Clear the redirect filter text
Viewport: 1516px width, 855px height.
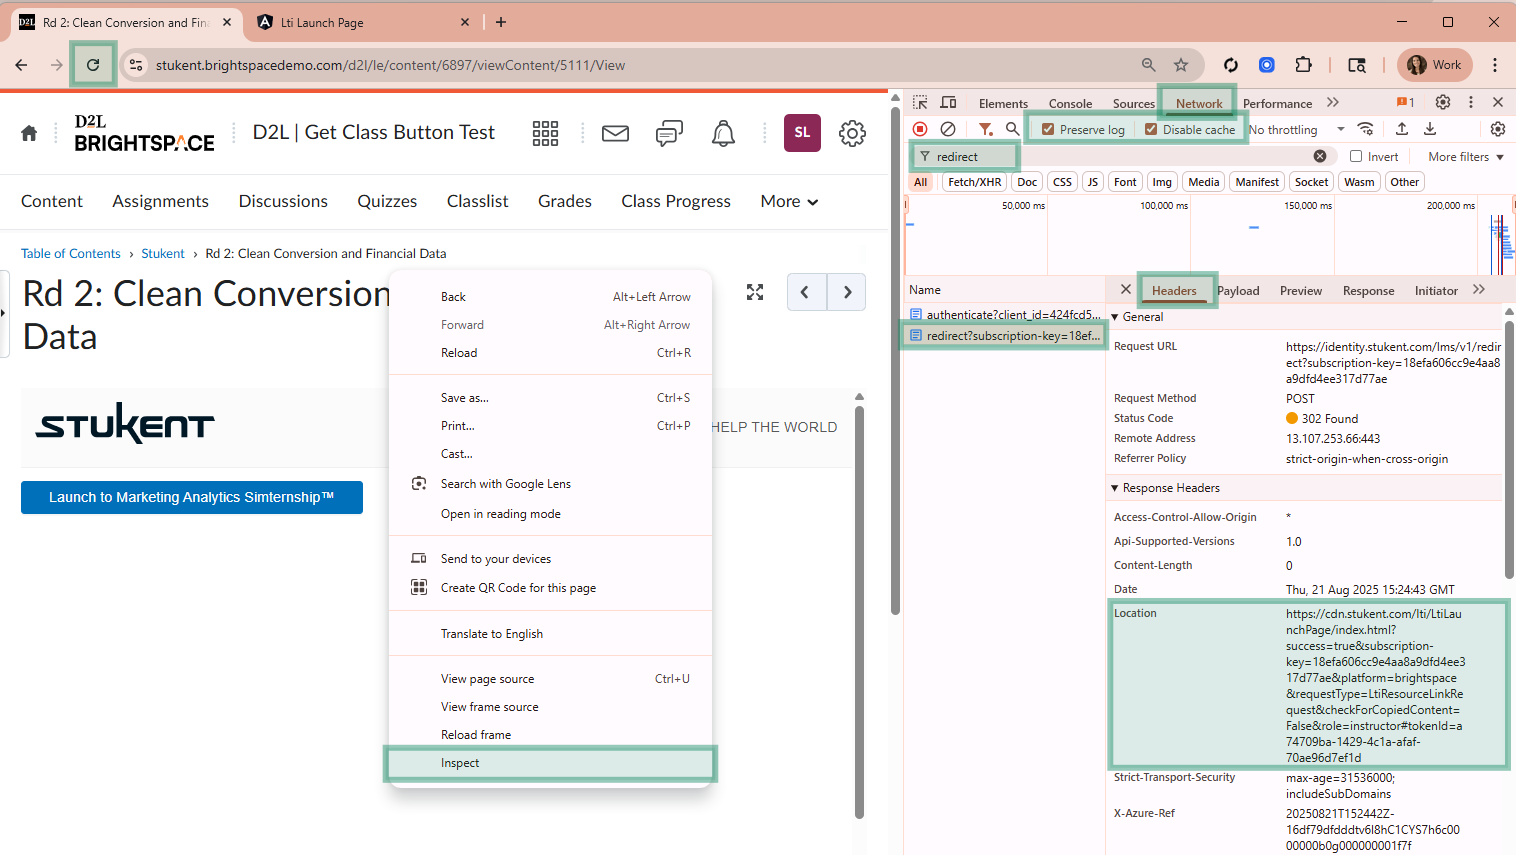(x=1320, y=156)
